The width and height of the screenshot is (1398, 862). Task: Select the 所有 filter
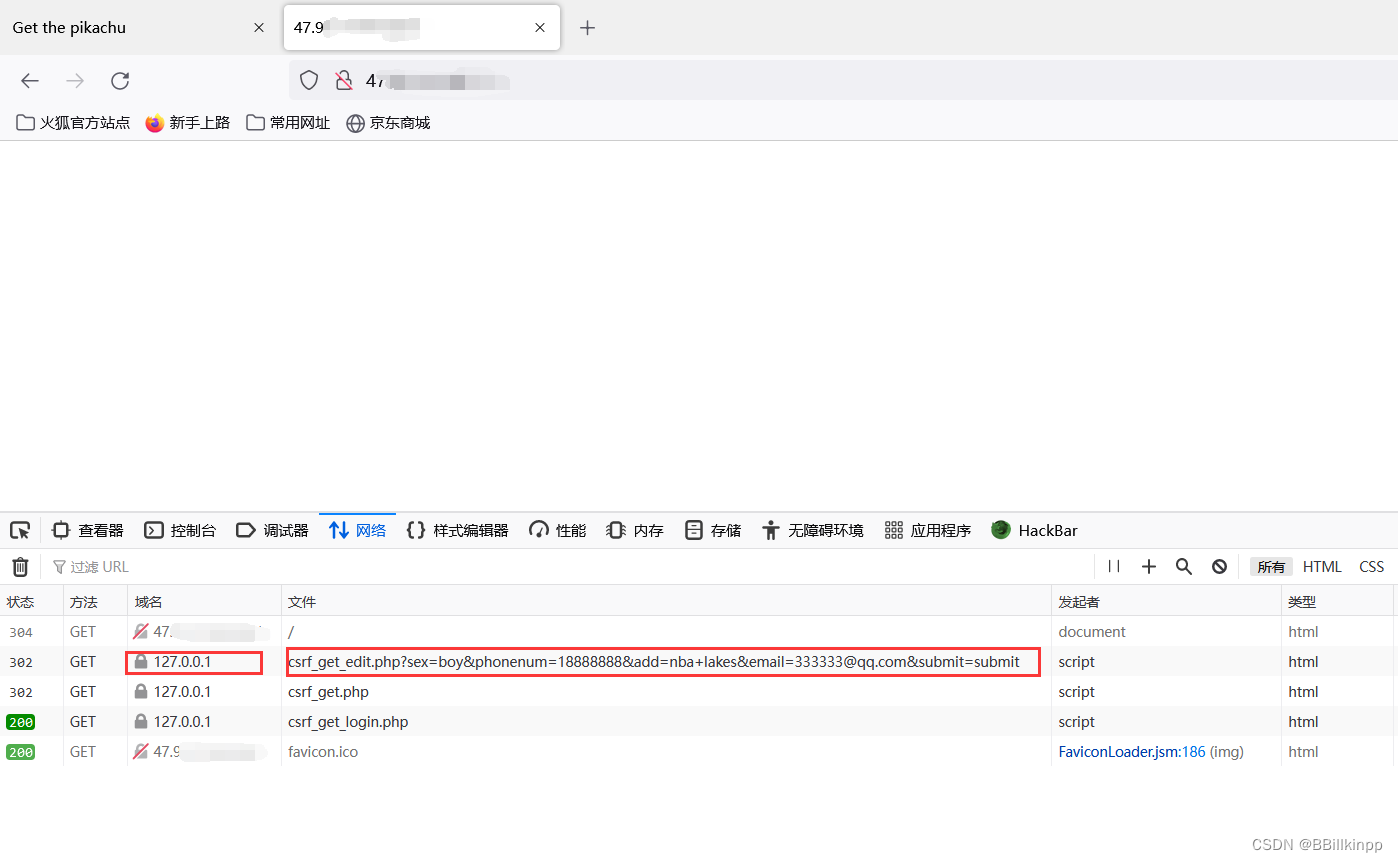pyautogui.click(x=1271, y=567)
